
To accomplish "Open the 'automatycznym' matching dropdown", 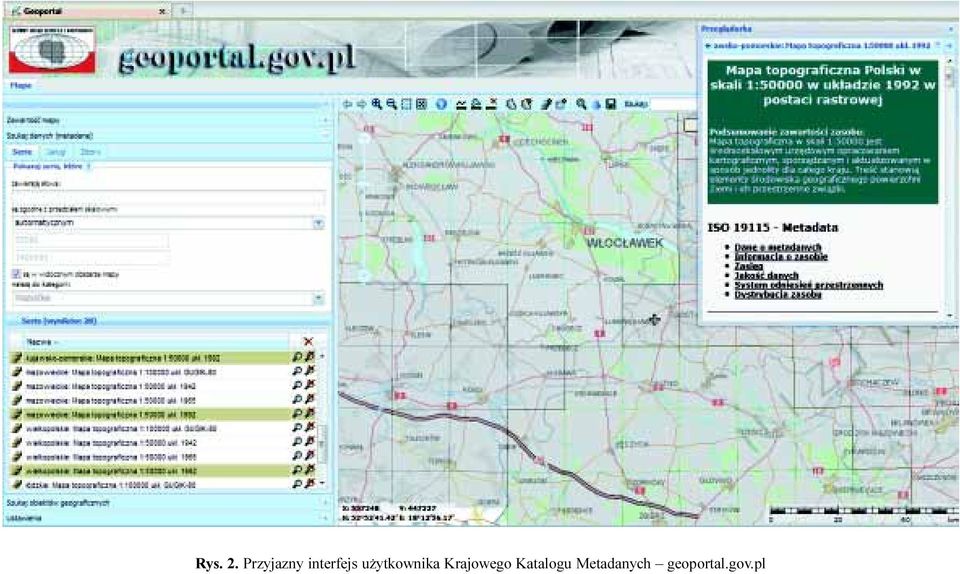I will coord(318,223).
